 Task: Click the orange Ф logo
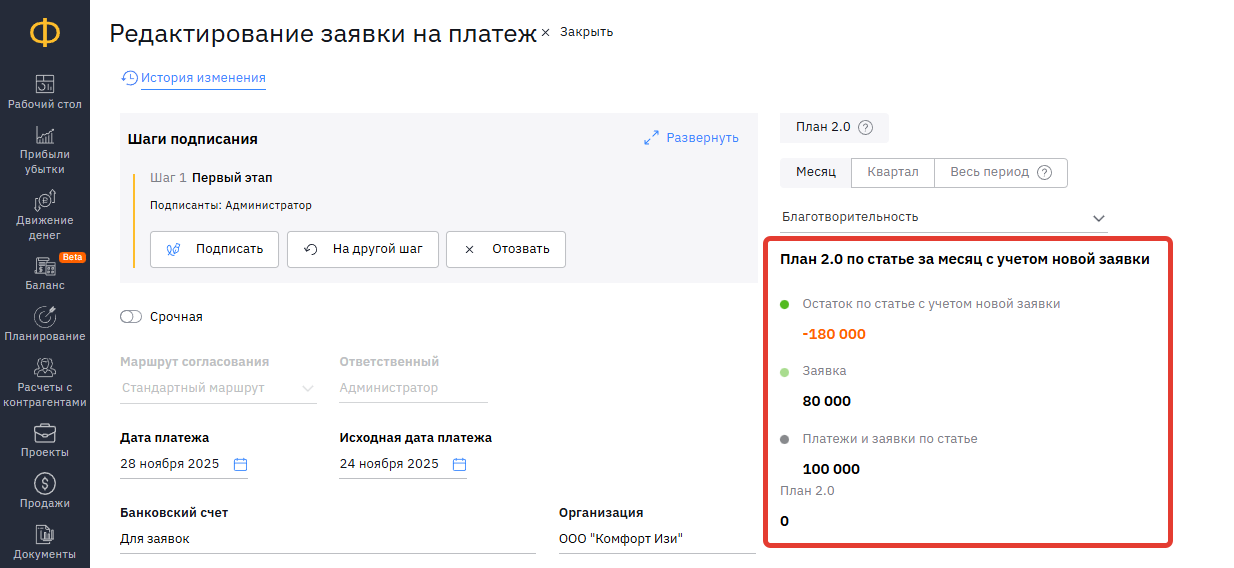click(x=44, y=33)
